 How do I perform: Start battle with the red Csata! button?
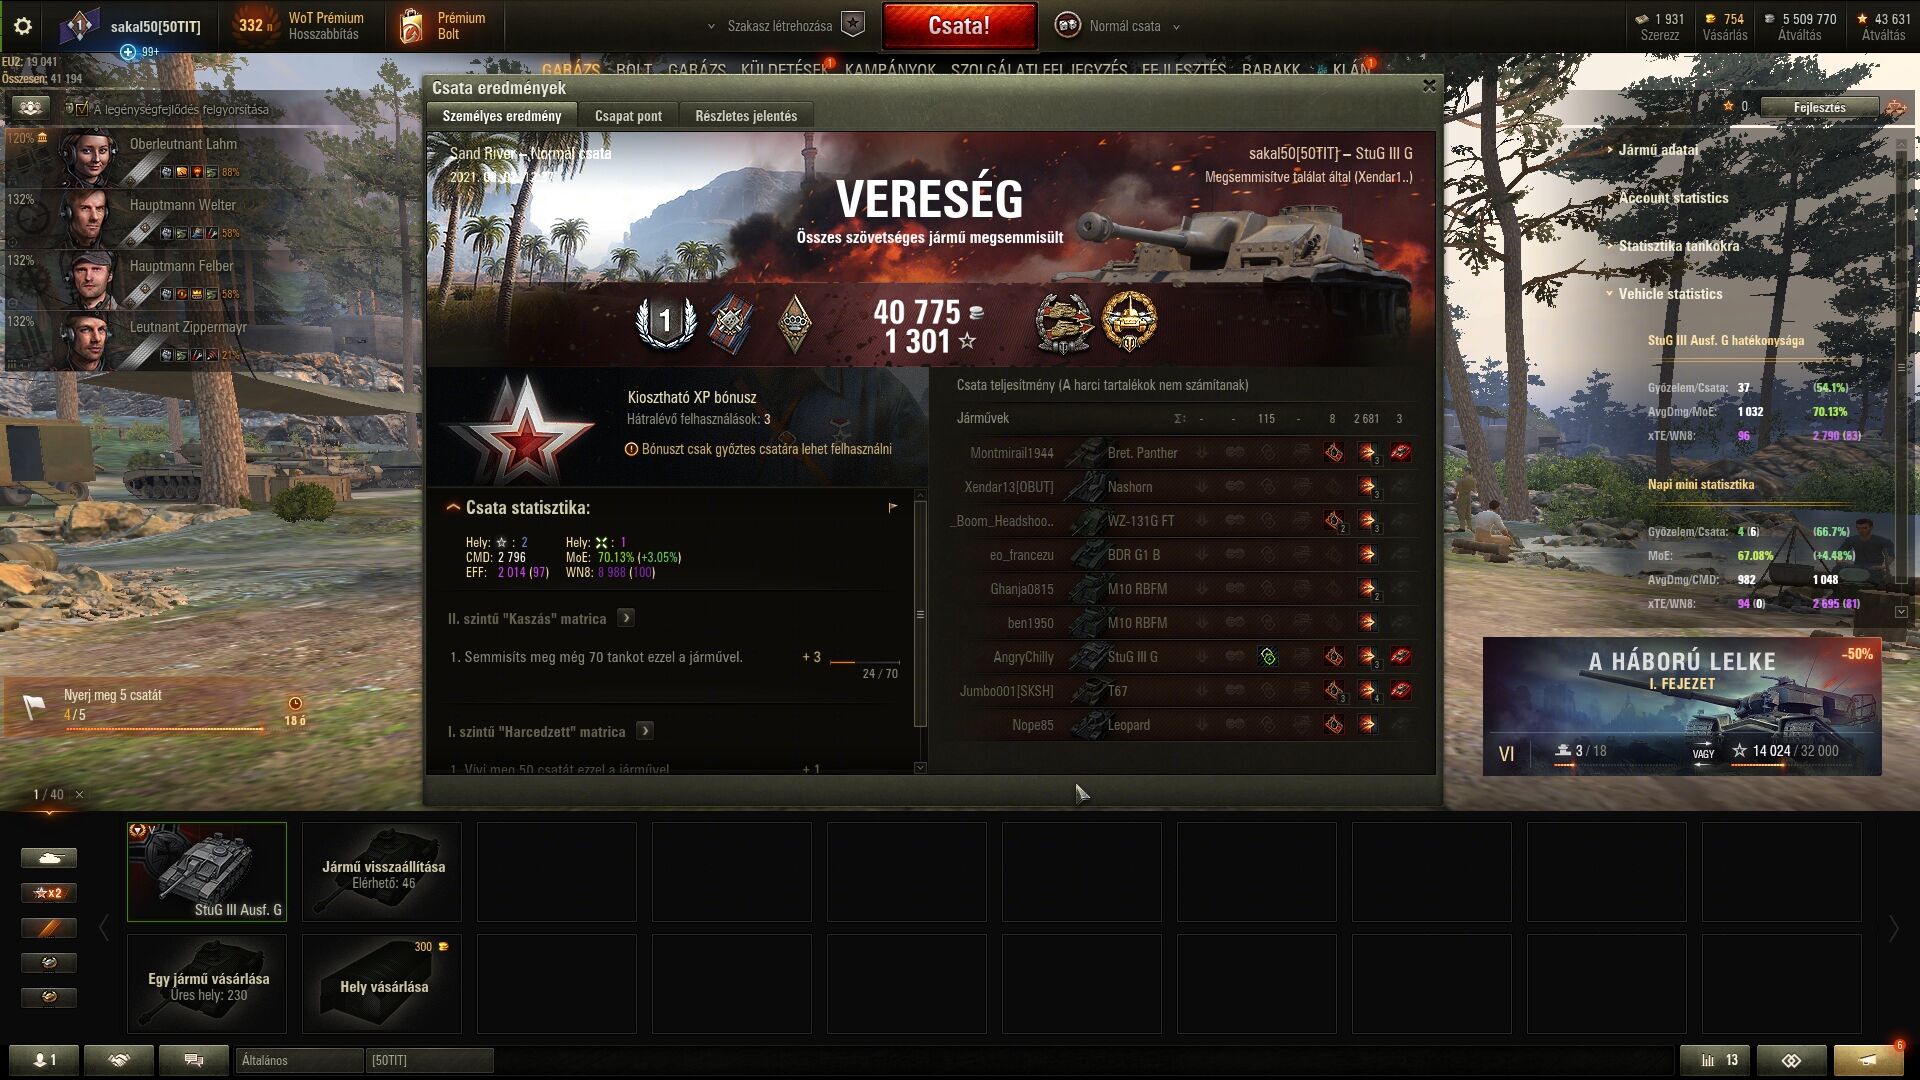pyautogui.click(x=959, y=26)
